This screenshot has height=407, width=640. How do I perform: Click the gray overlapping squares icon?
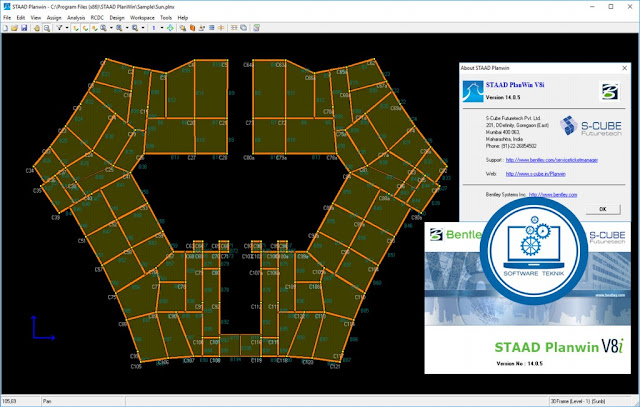pos(244,28)
